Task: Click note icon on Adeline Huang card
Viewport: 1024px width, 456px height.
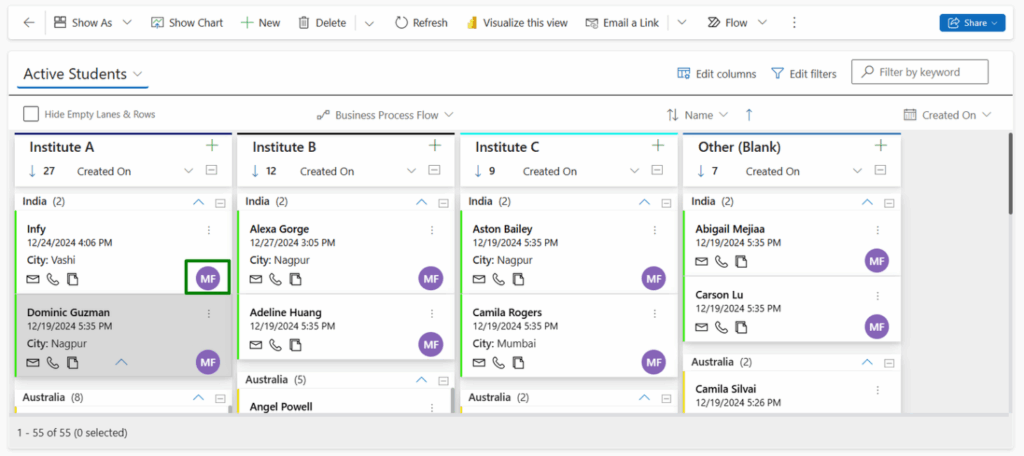Action: tap(296, 344)
